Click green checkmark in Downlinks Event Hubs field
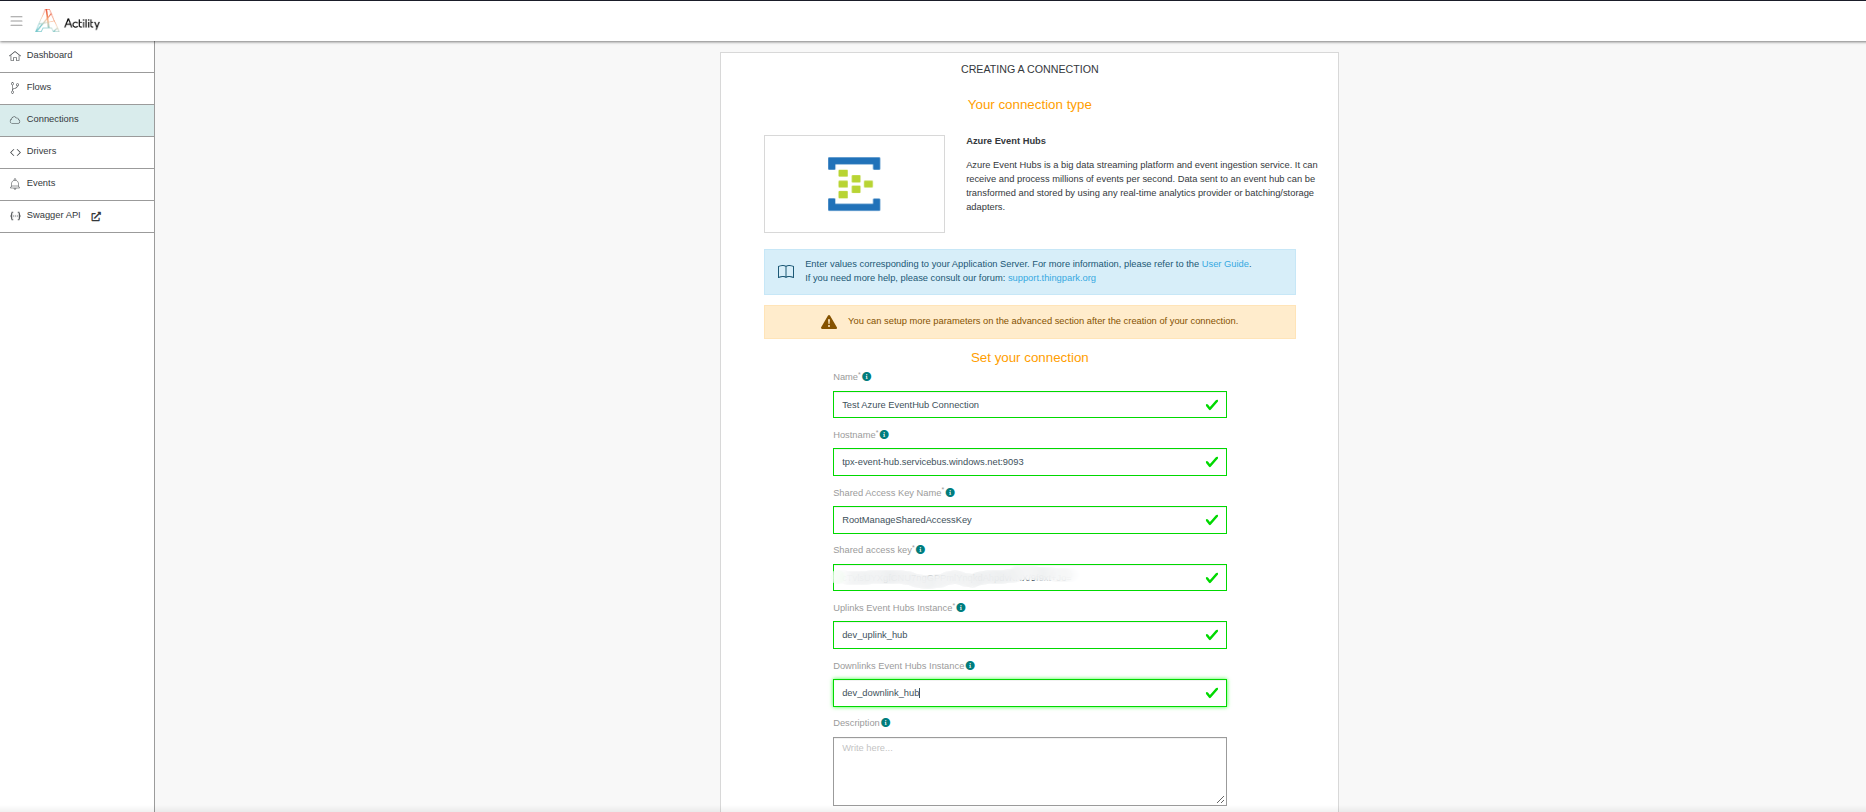Screen dimensions: 1866x812 pyautogui.click(x=1212, y=693)
